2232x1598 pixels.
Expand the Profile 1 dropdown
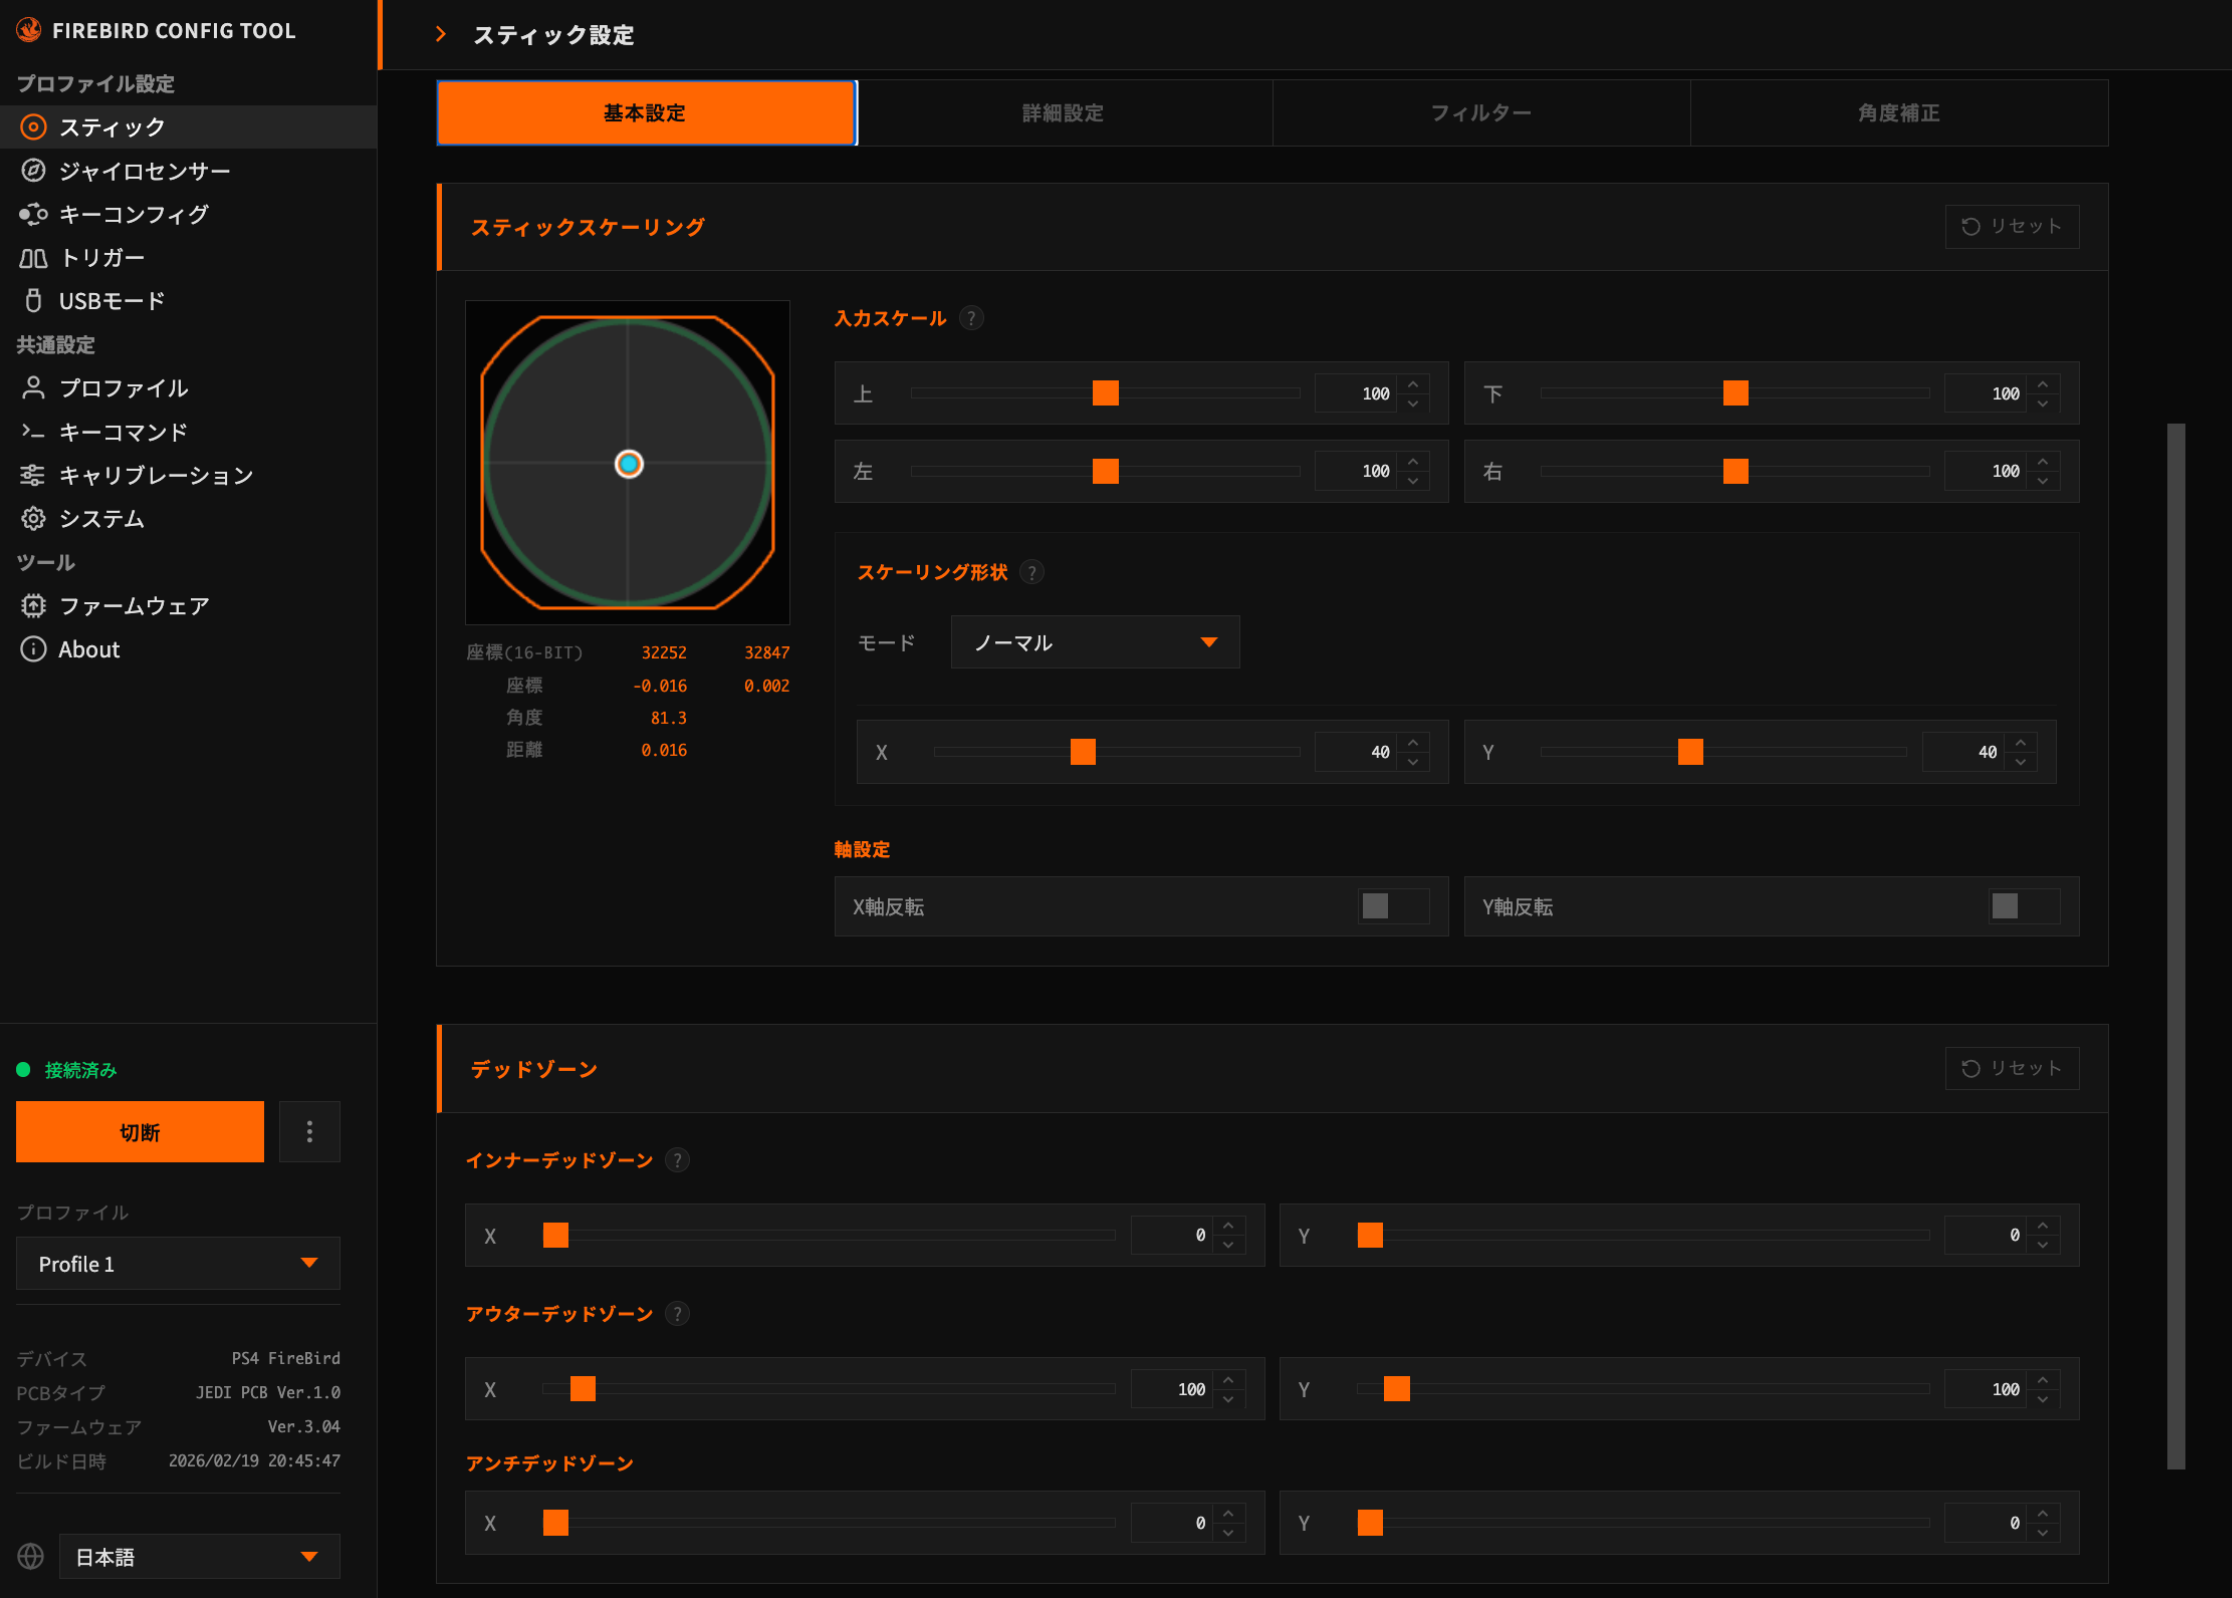[178, 1264]
